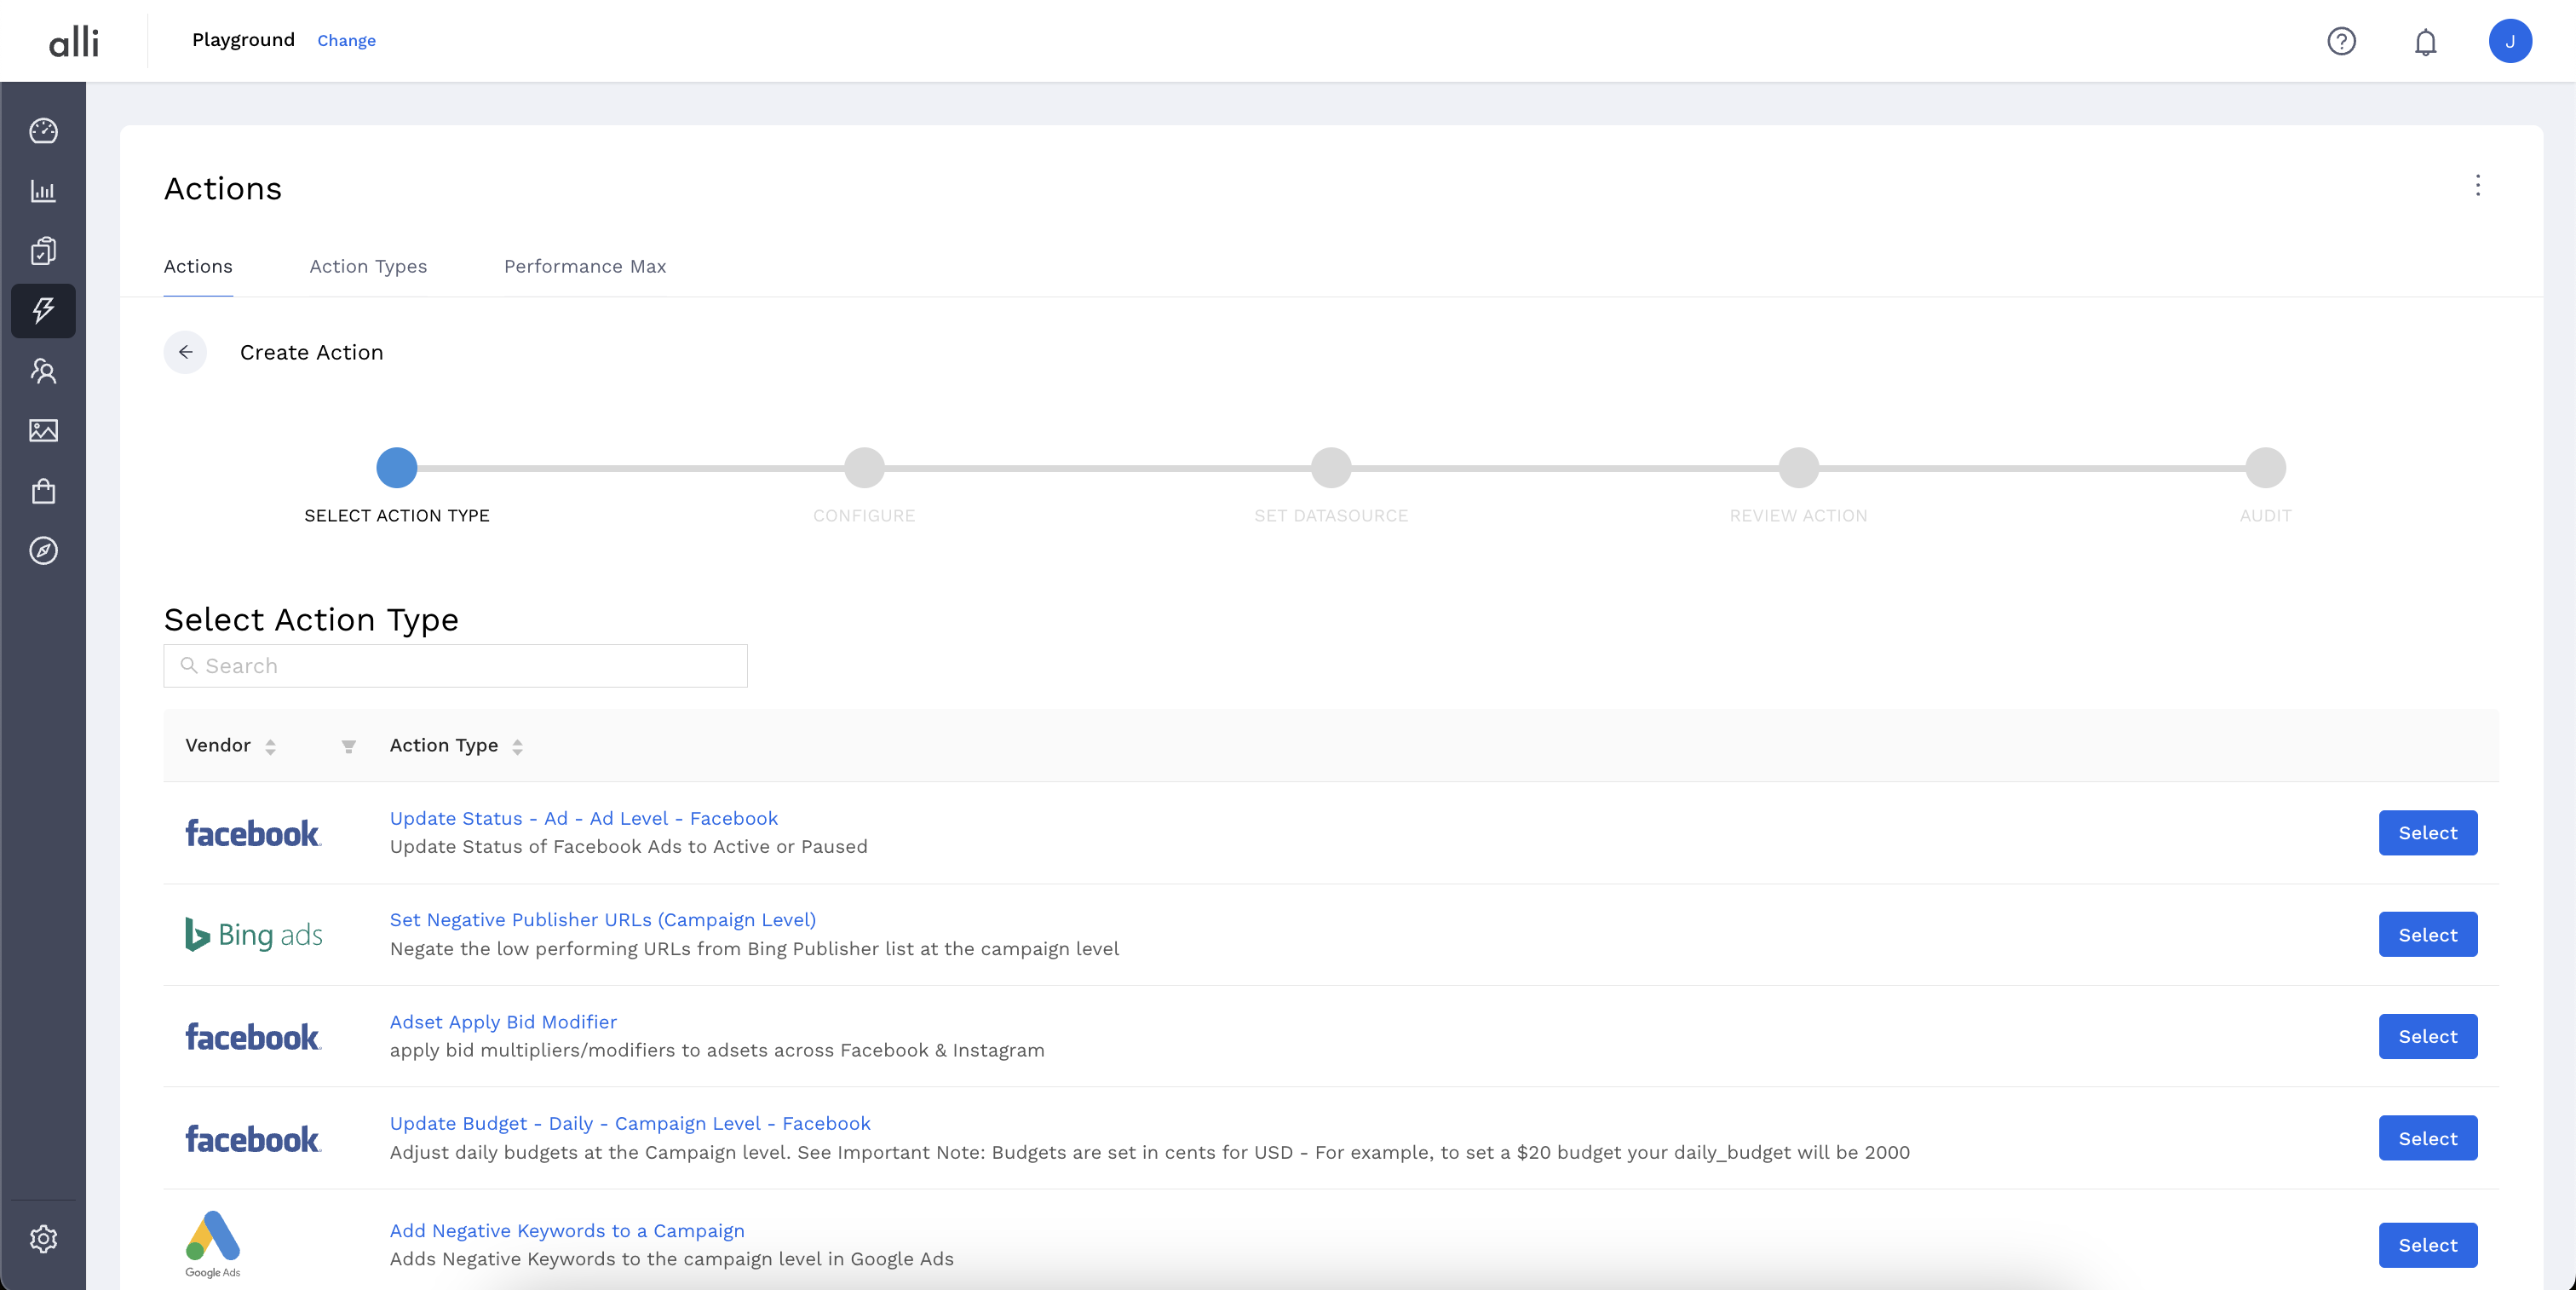Open the bar chart reports icon

(x=43, y=191)
